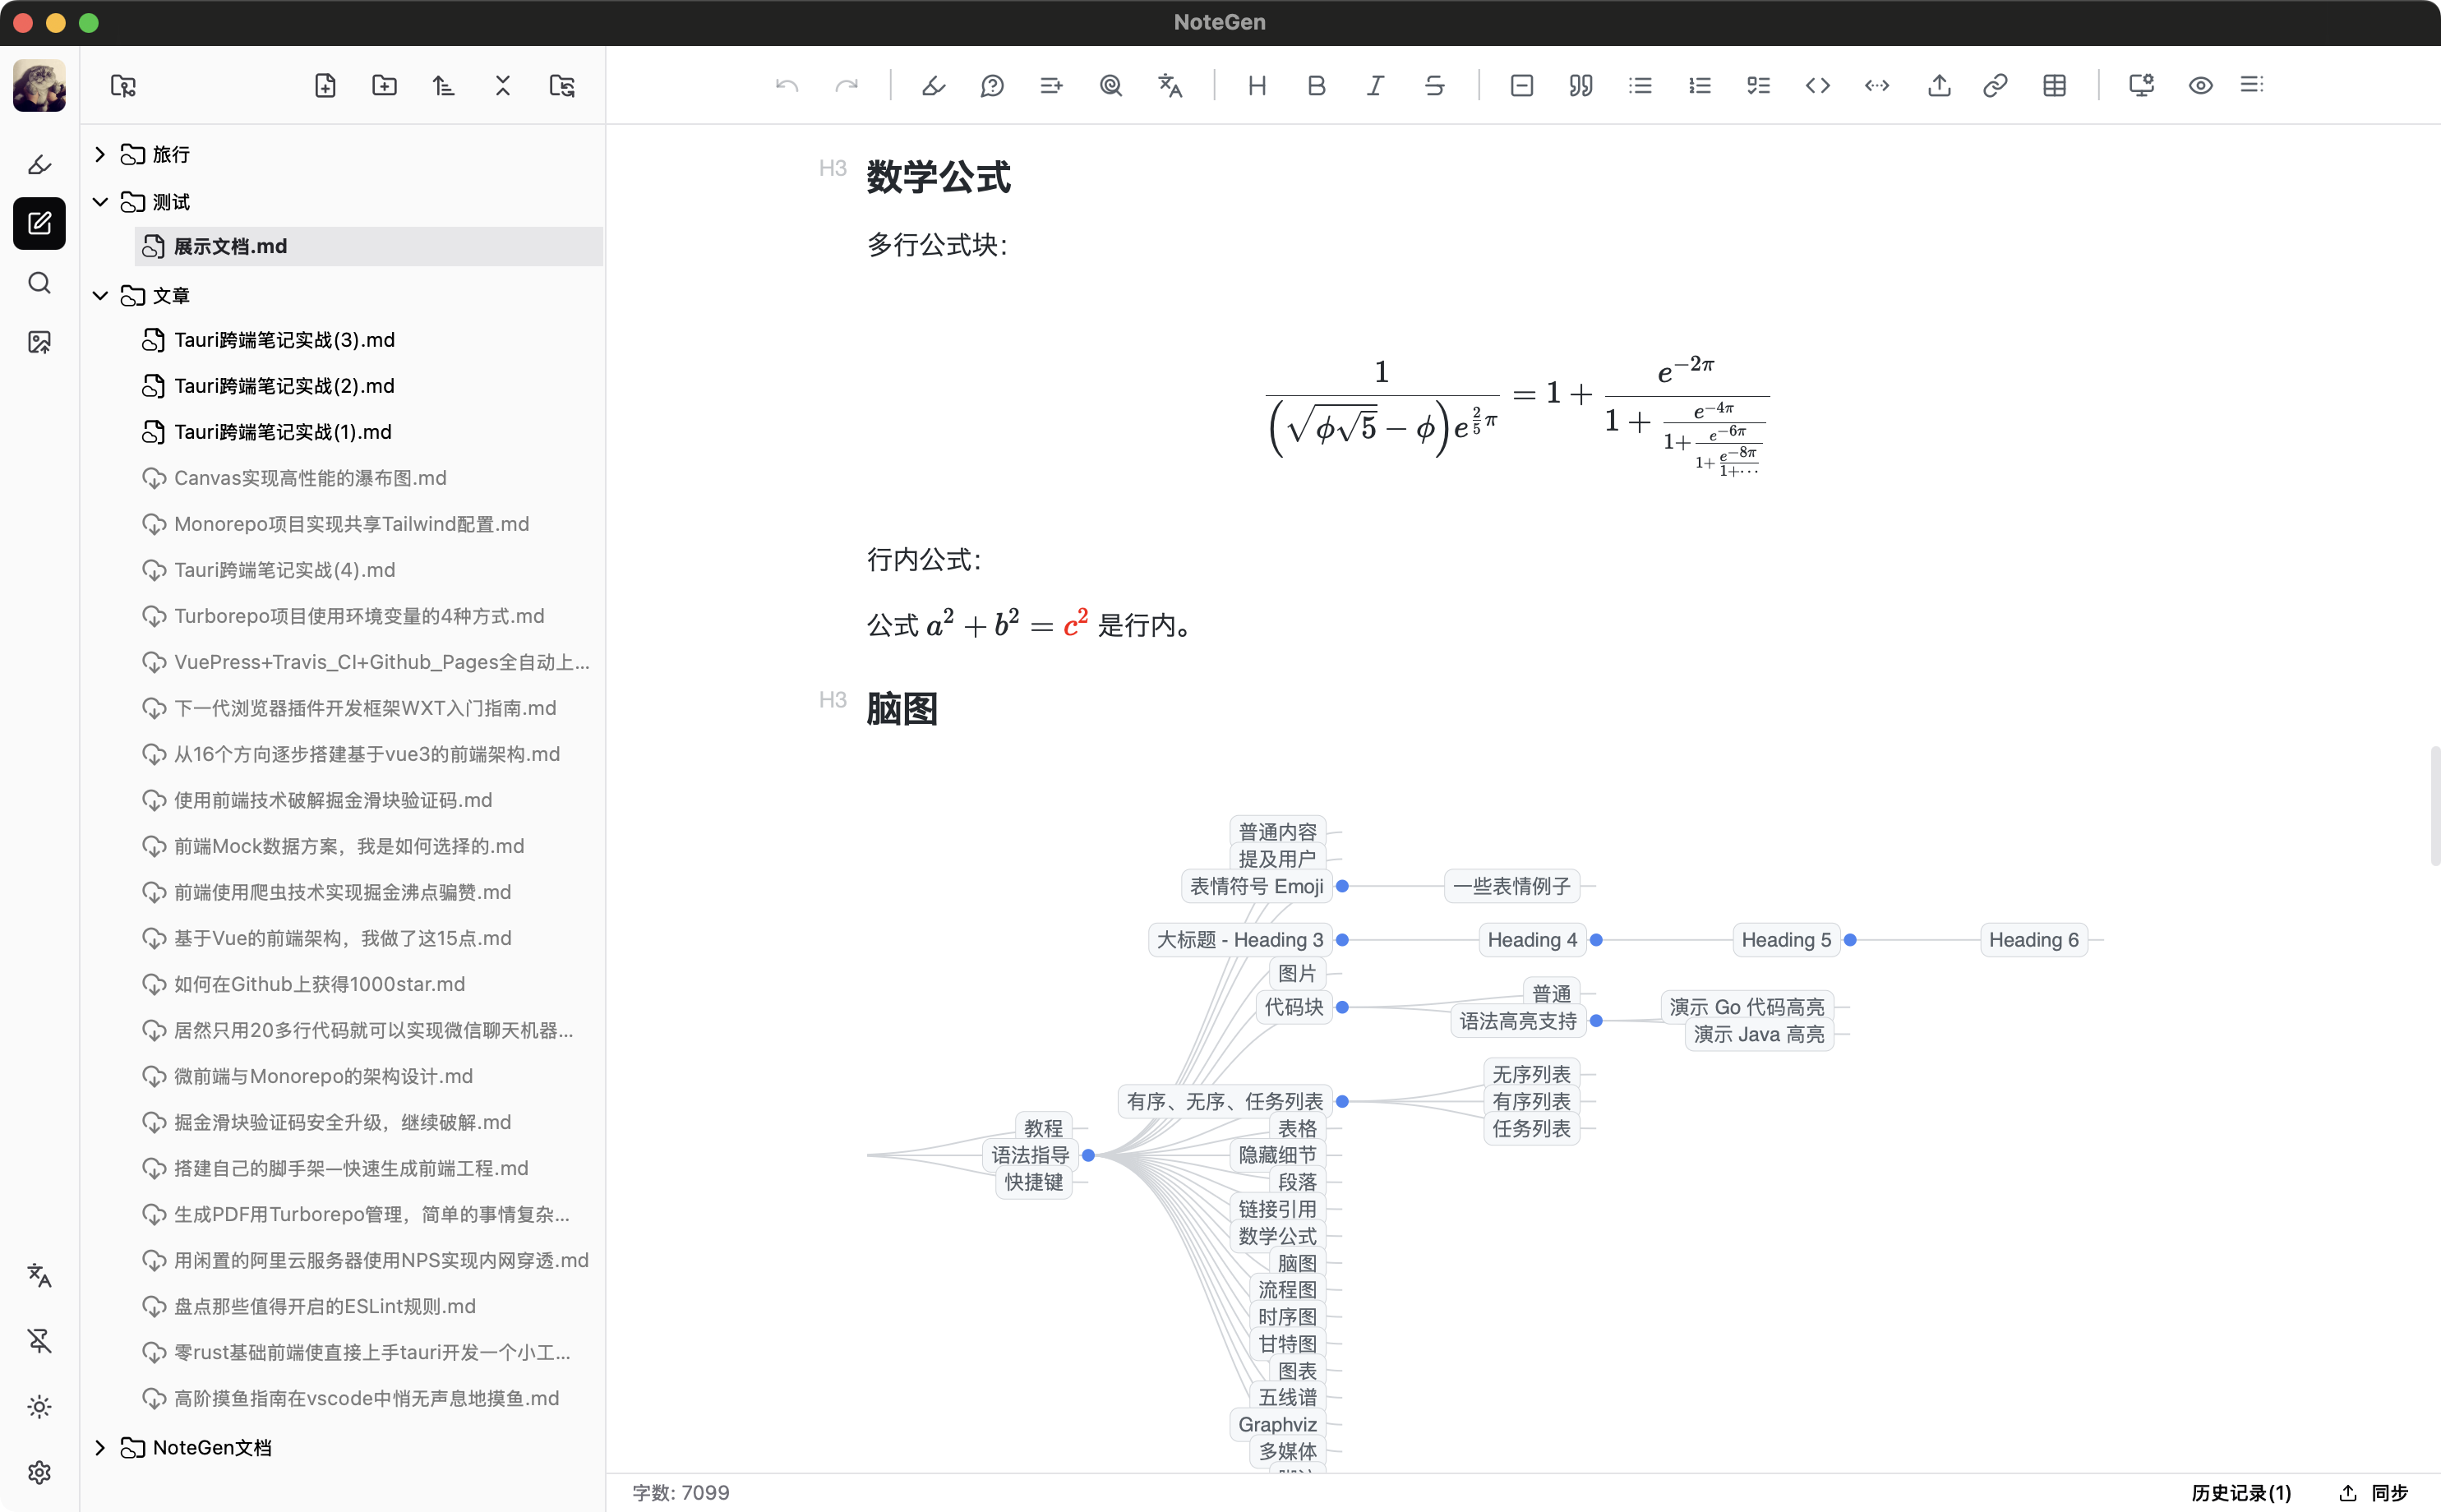Apply strikethrough formatting from toolbar

click(1434, 86)
